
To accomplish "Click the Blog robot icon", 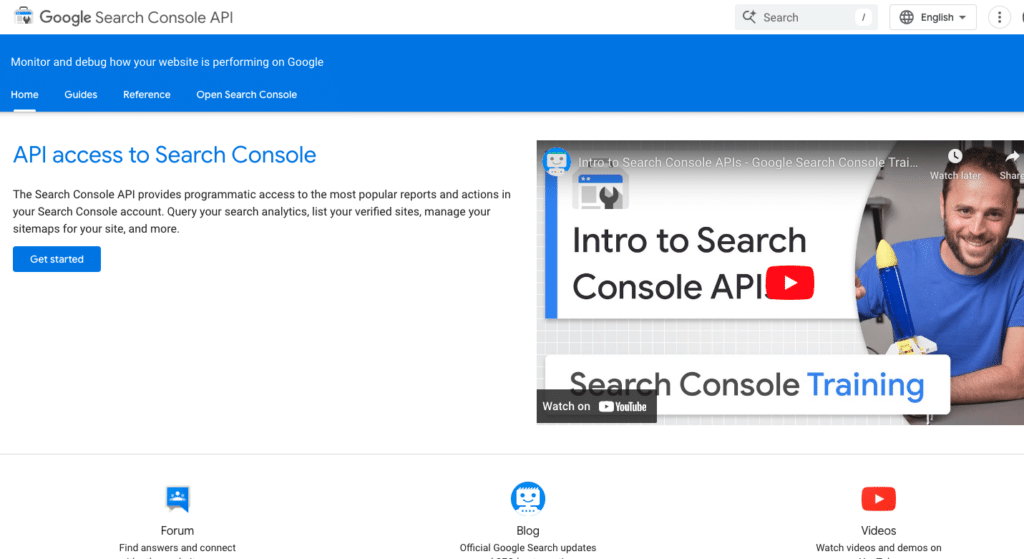I will pyautogui.click(x=528, y=499).
